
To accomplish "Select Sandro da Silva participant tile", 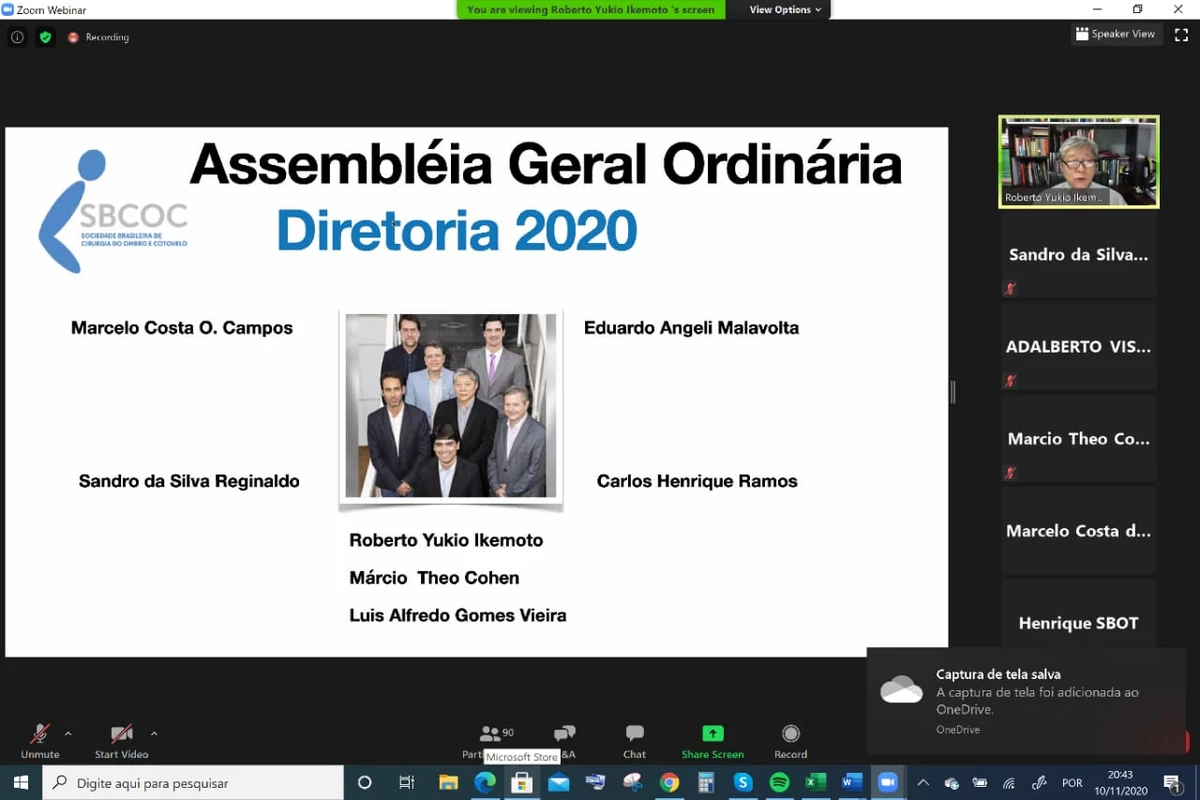I will [x=1079, y=255].
